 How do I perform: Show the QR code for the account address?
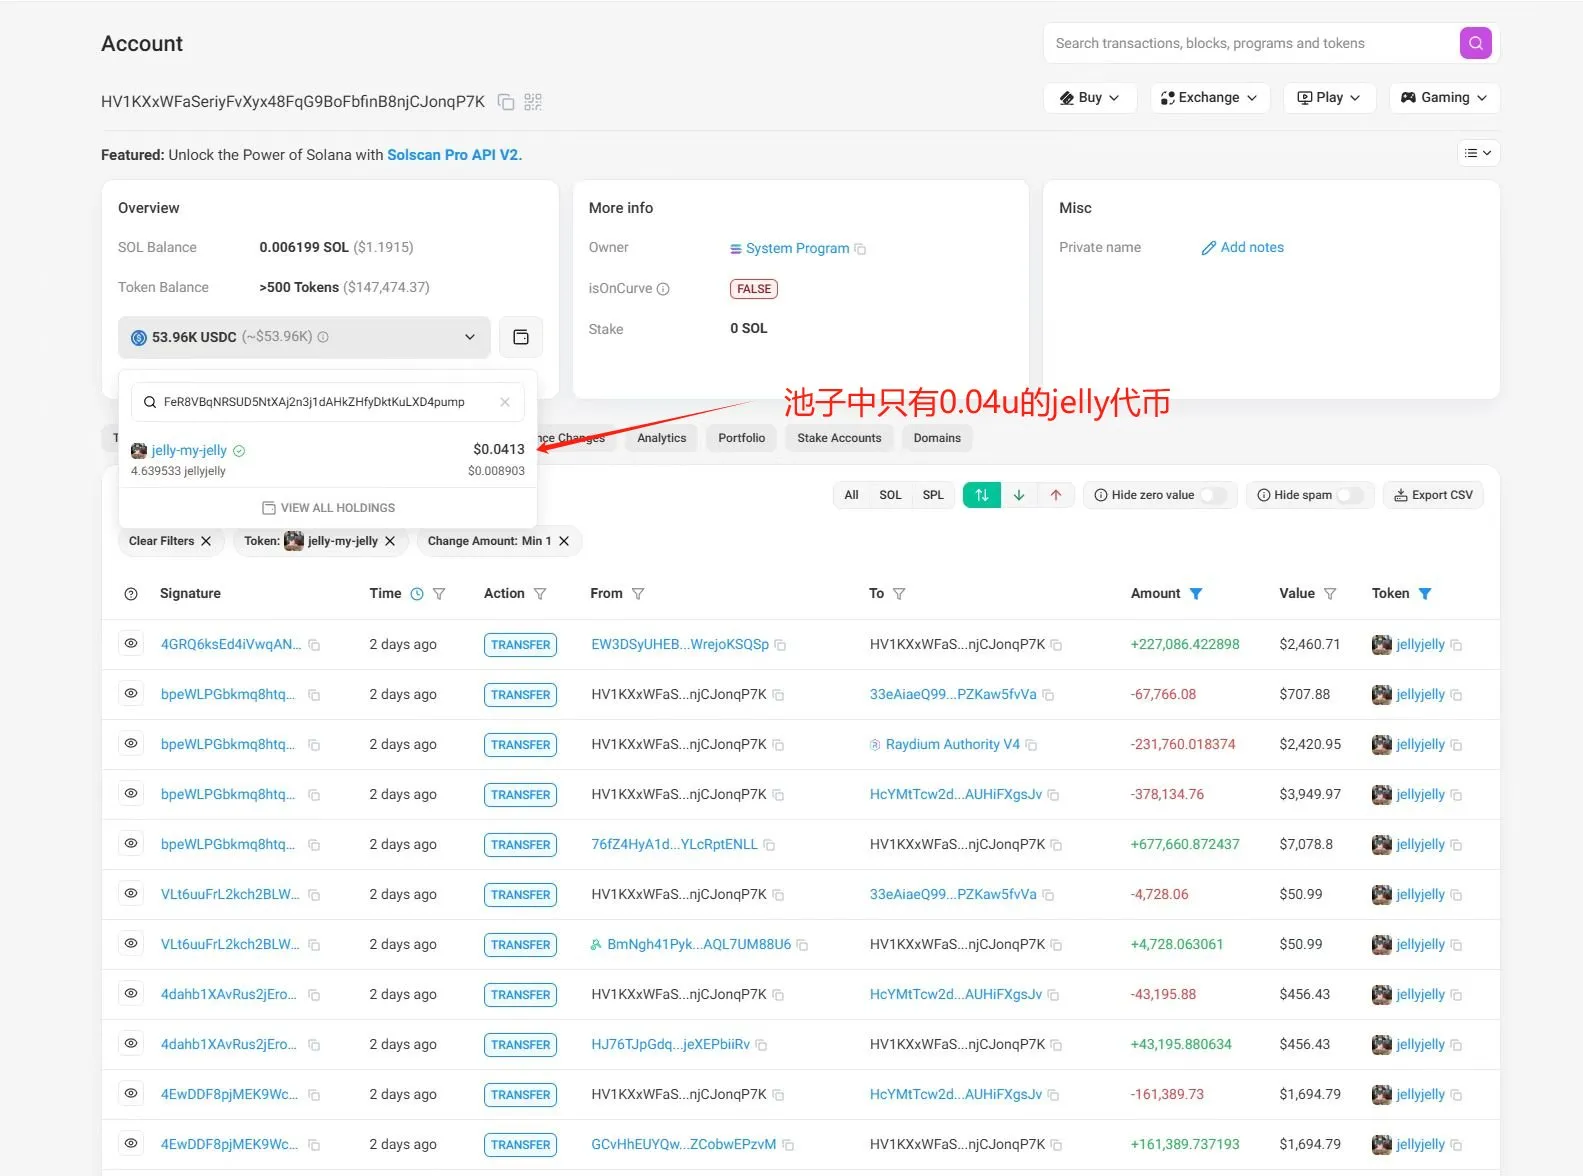click(533, 102)
